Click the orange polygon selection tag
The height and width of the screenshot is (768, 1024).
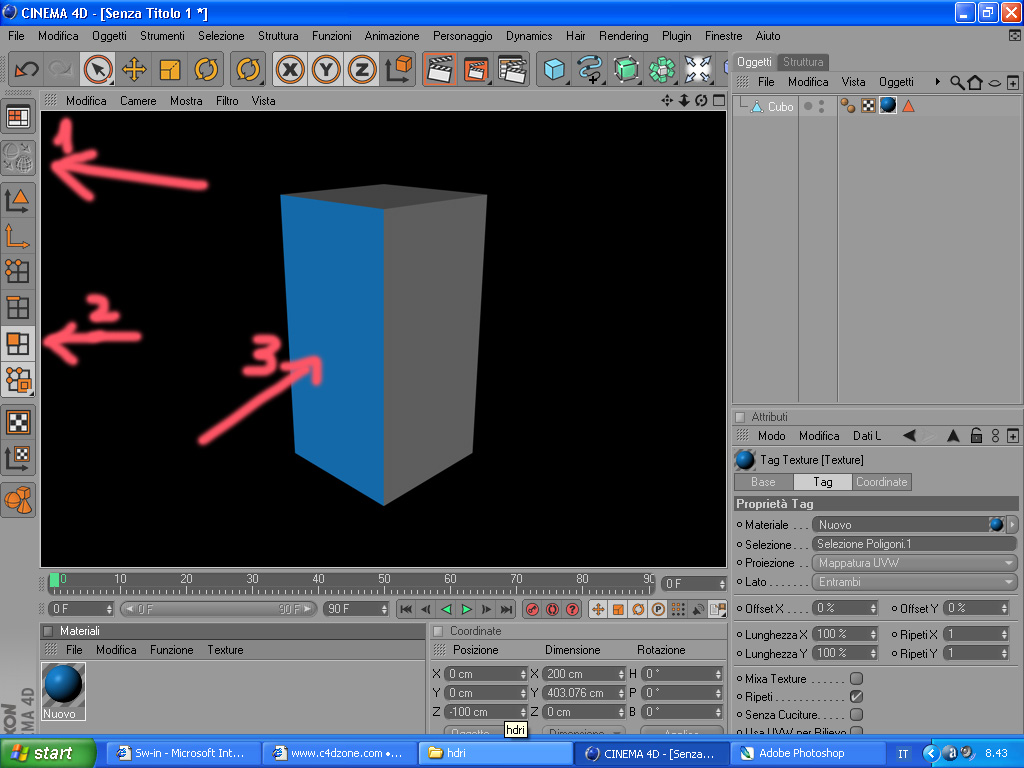point(908,106)
